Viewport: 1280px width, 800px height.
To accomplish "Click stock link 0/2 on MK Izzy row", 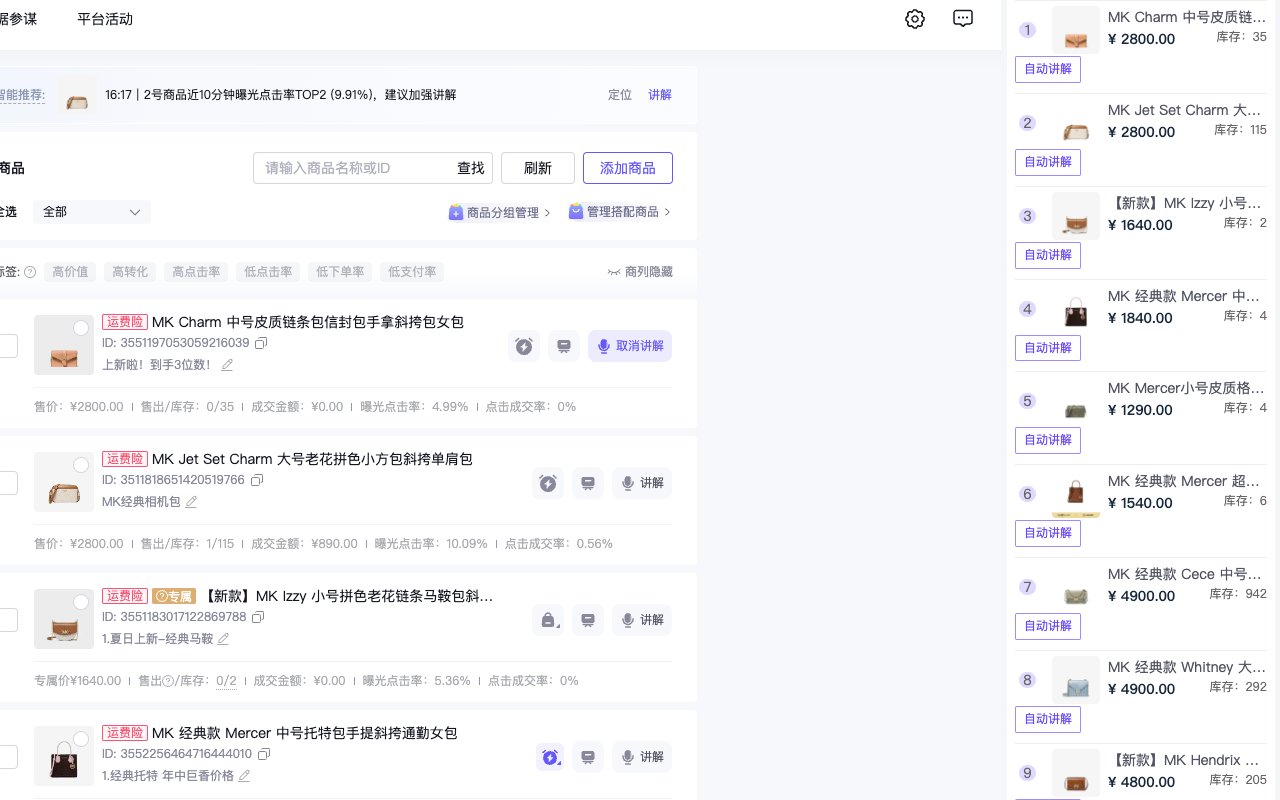I will [x=226, y=681].
